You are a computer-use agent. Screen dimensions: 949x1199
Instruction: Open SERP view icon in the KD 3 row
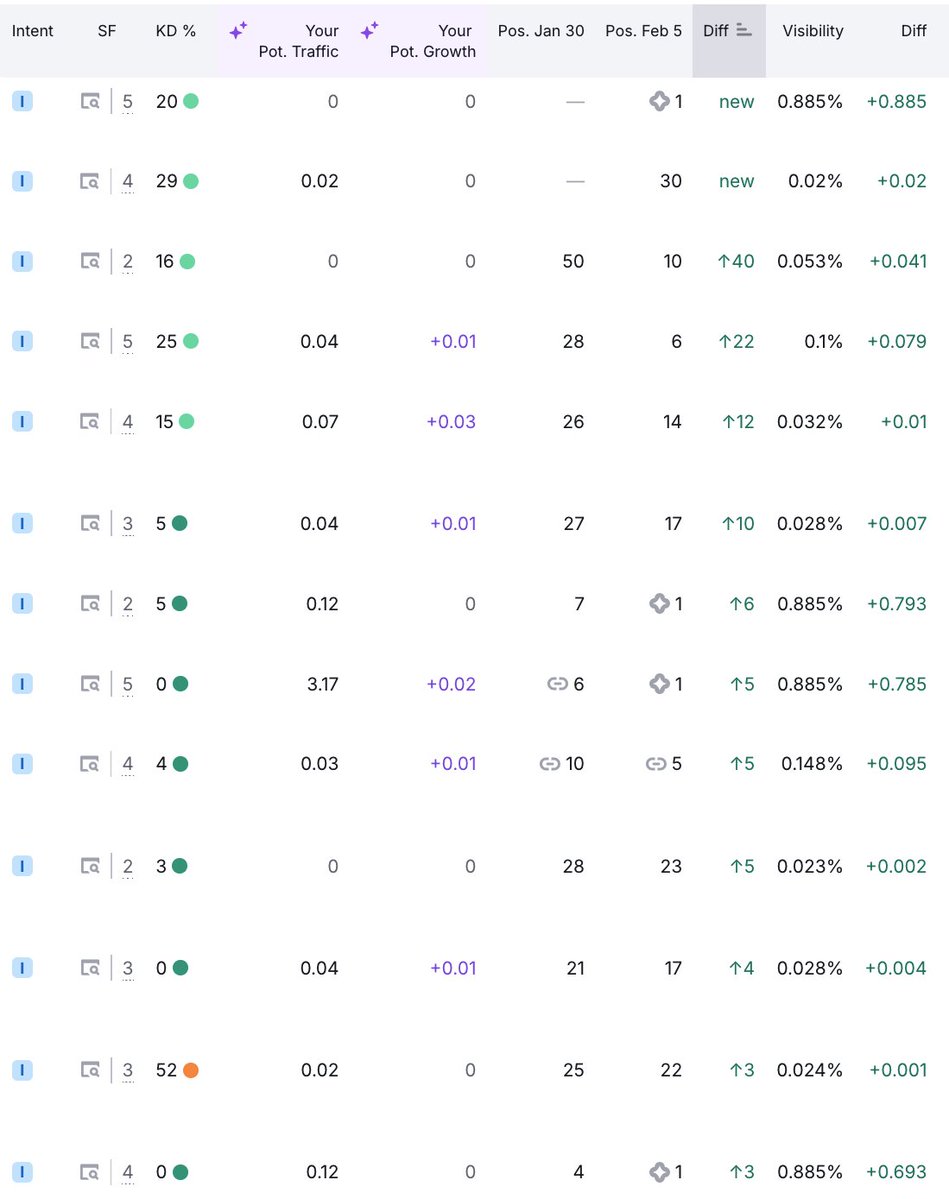click(90, 866)
